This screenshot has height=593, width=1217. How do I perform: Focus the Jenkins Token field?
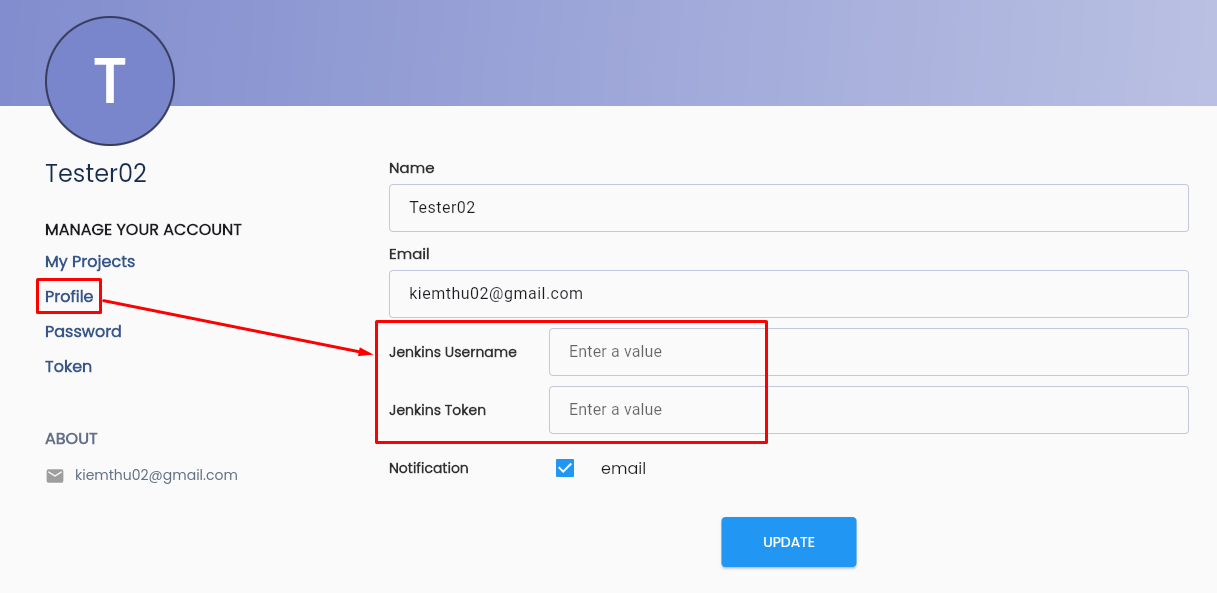(869, 410)
